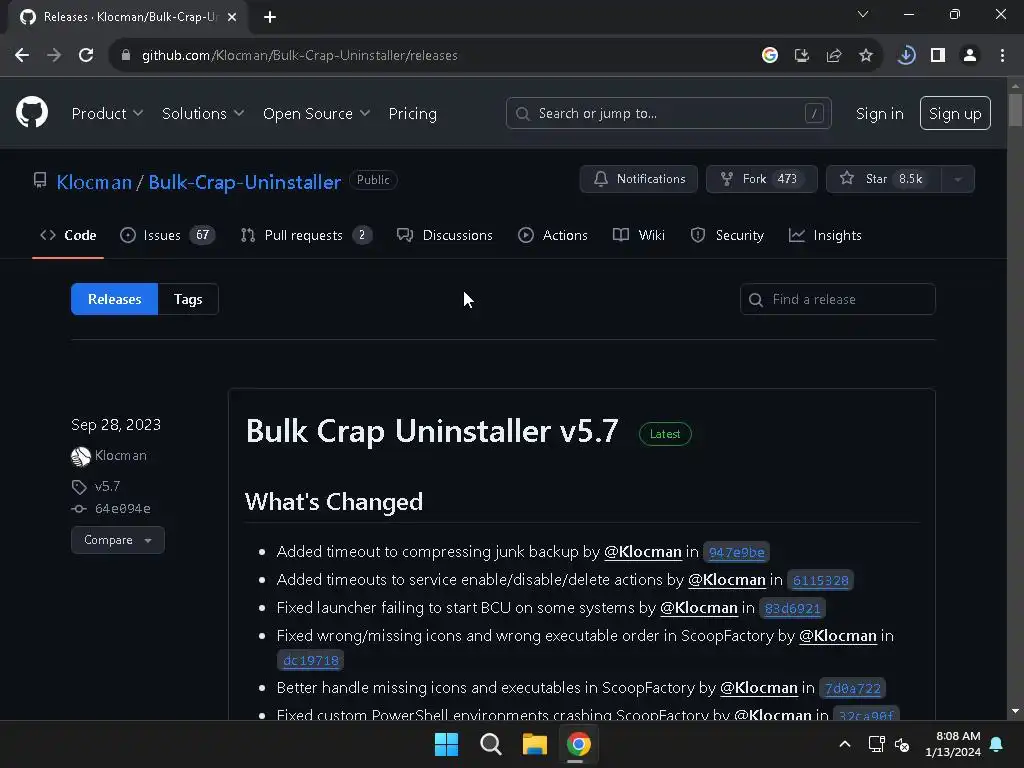This screenshot has width=1024, height=768.
Task: Open the Google icon in the address bar
Action: click(x=770, y=56)
